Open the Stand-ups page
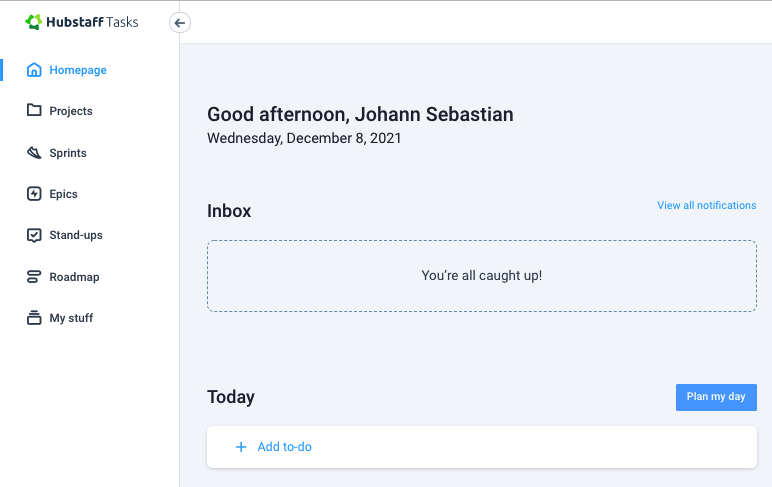 (x=76, y=235)
